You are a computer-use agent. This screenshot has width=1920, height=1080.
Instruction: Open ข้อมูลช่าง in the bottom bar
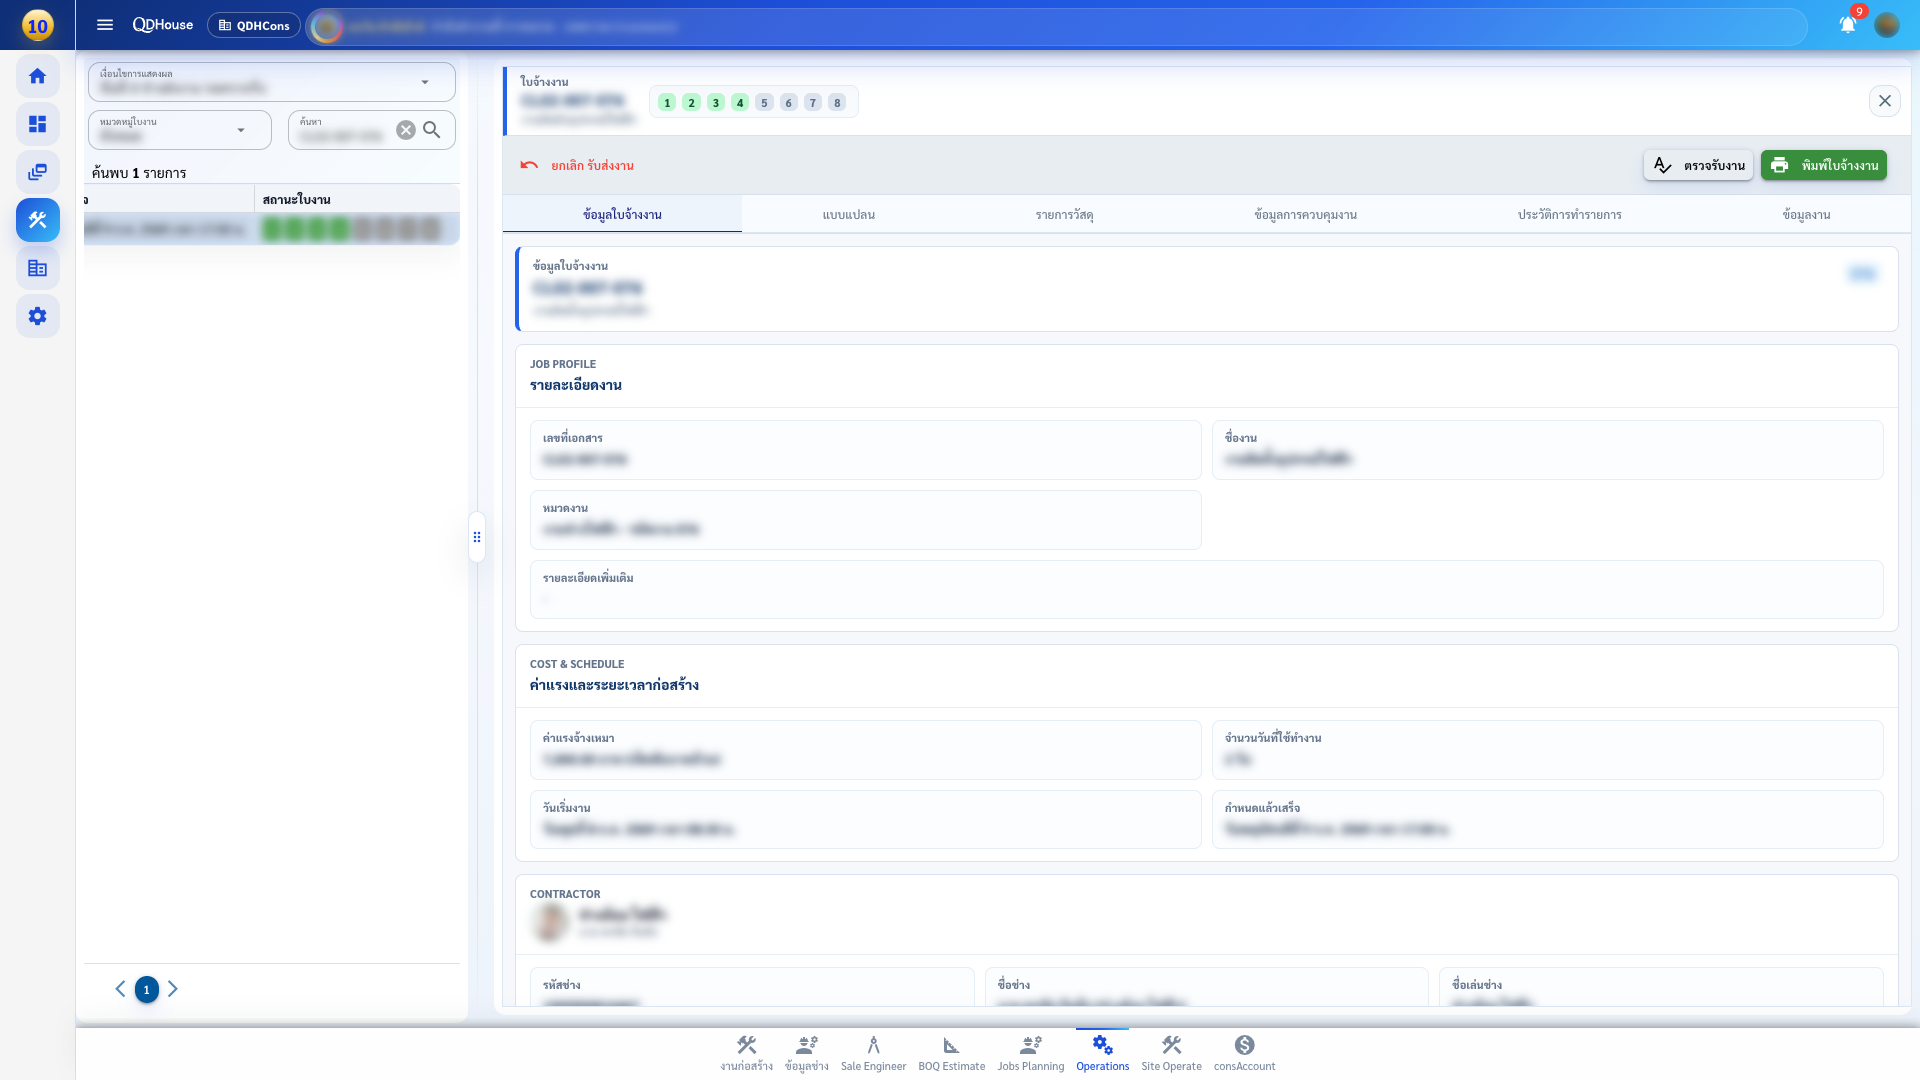[807, 1054]
